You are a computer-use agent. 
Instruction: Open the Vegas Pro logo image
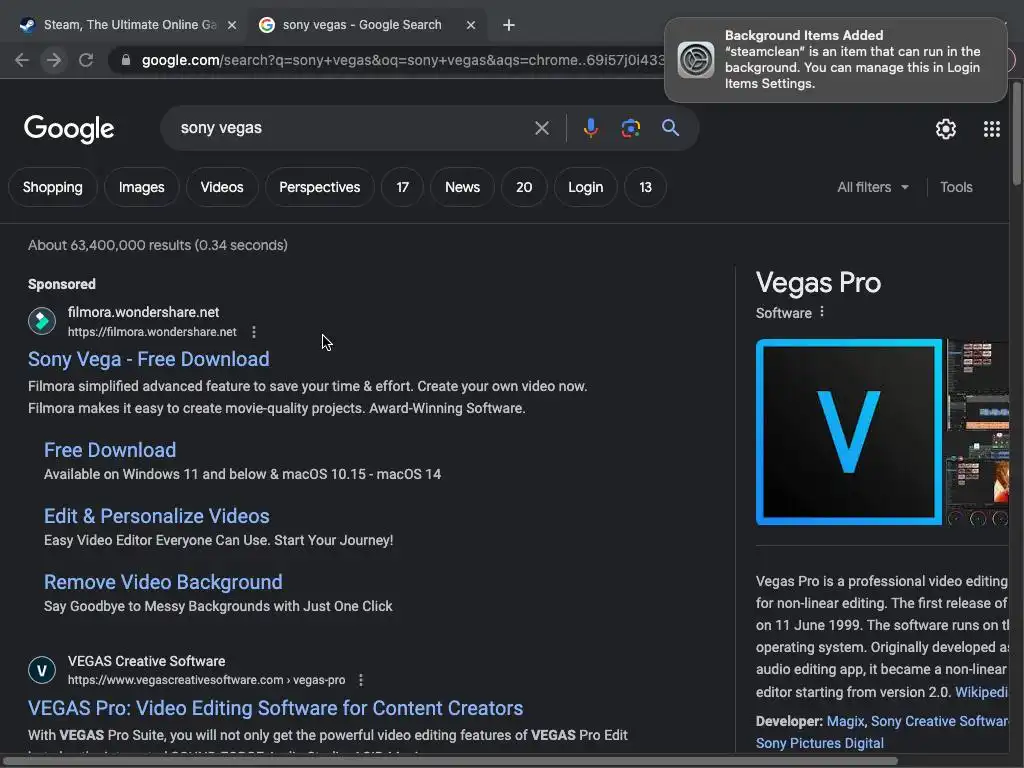pyautogui.click(x=848, y=432)
